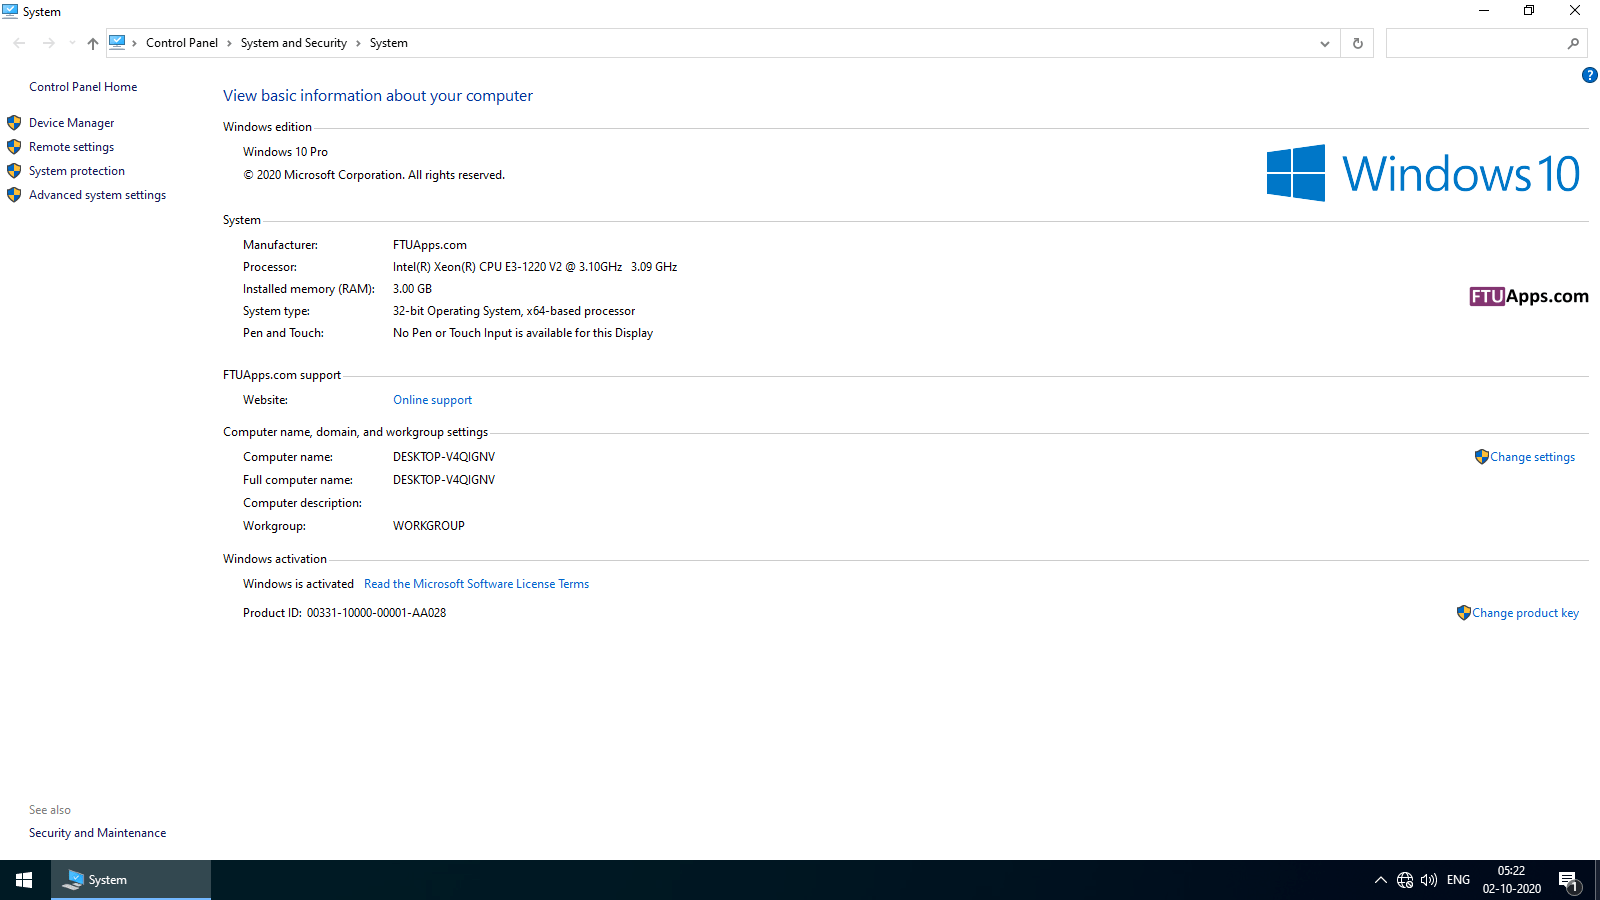Select Control Panel in the breadcrumb
This screenshot has height=900, width=1600.
(x=182, y=43)
